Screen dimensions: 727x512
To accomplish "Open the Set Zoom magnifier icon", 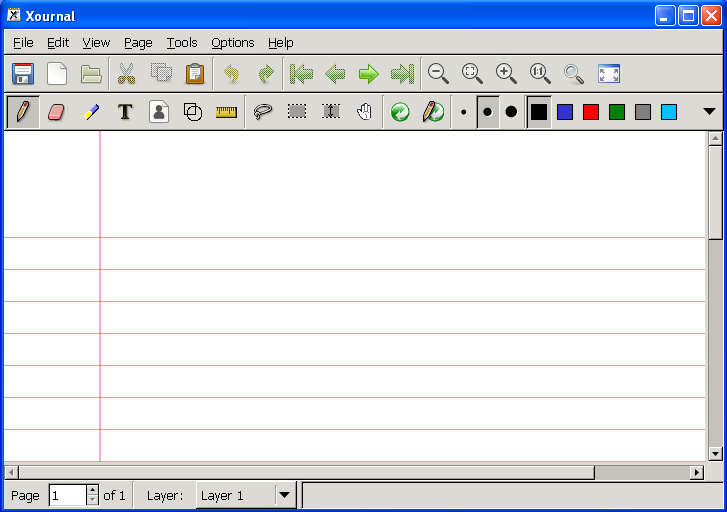I will 574,74.
